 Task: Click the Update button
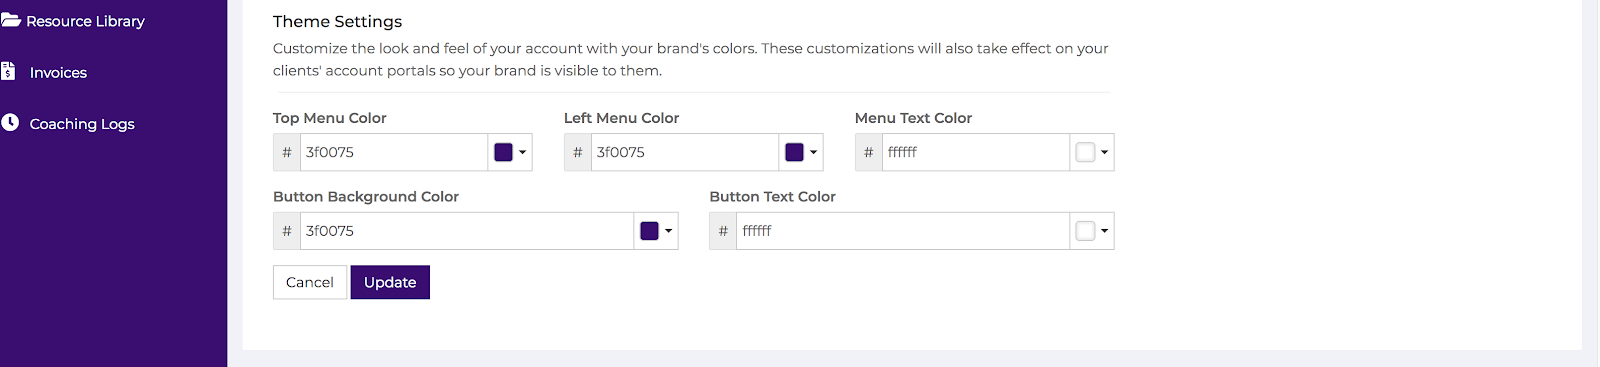click(390, 282)
